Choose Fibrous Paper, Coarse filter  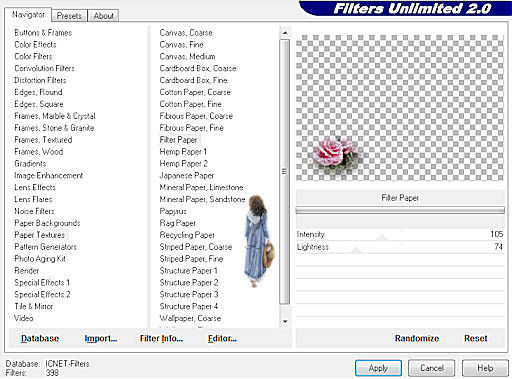(196, 116)
